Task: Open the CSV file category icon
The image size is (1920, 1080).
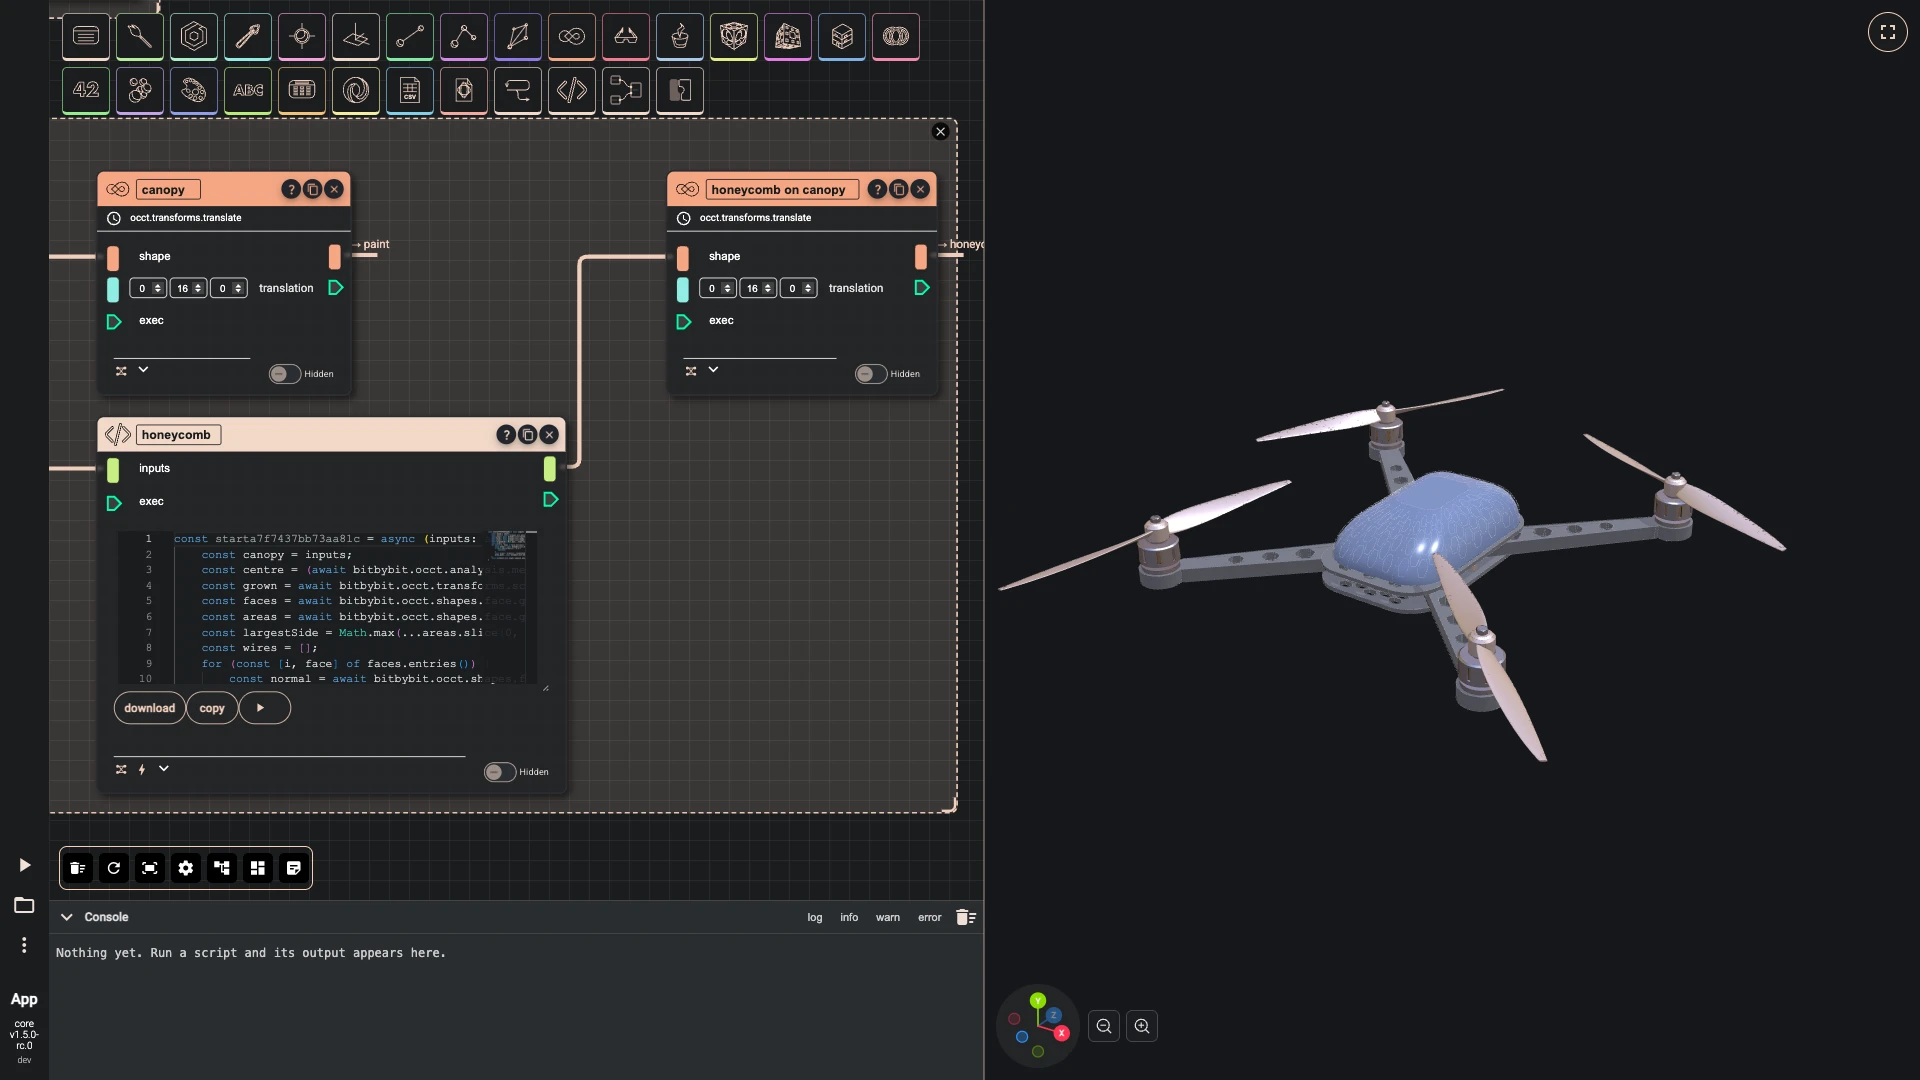Action: pyautogui.click(x=410, y=90)
